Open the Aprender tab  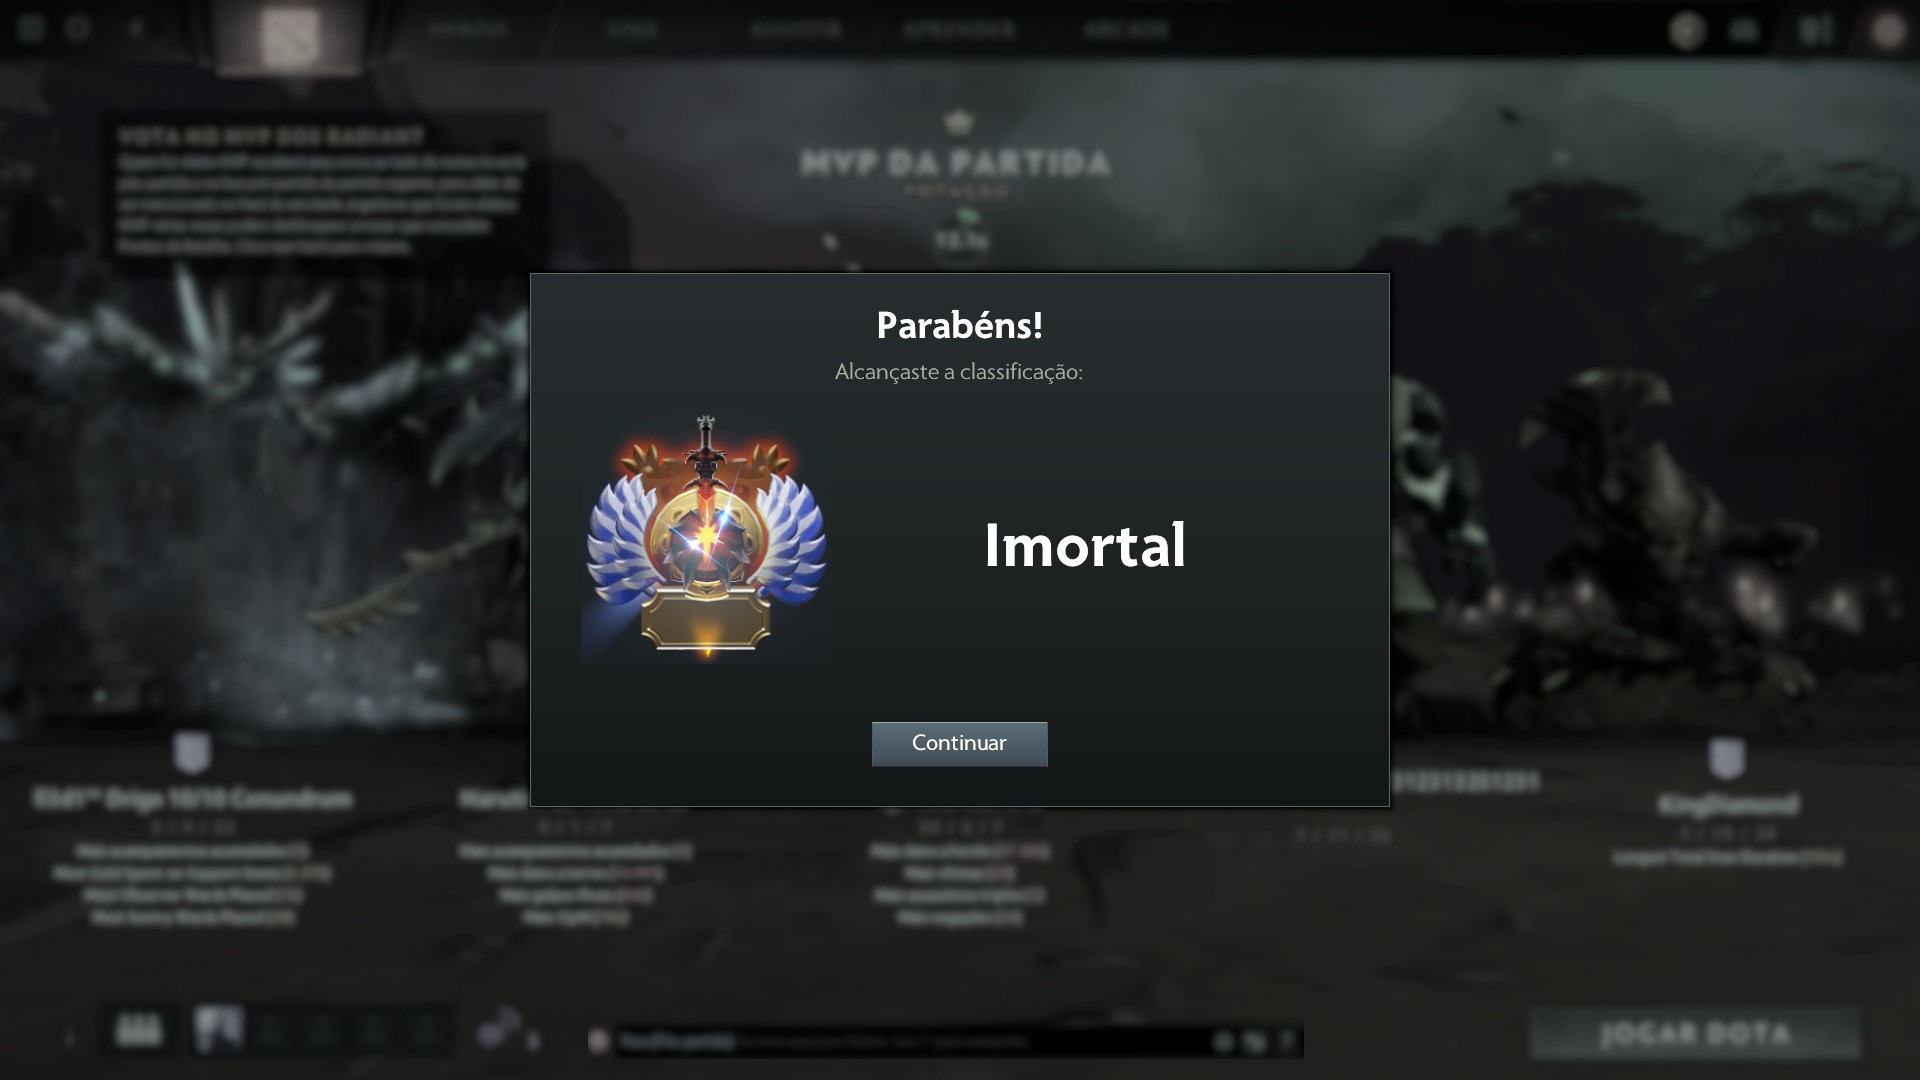pyautogui.click(x=959, y=29)
